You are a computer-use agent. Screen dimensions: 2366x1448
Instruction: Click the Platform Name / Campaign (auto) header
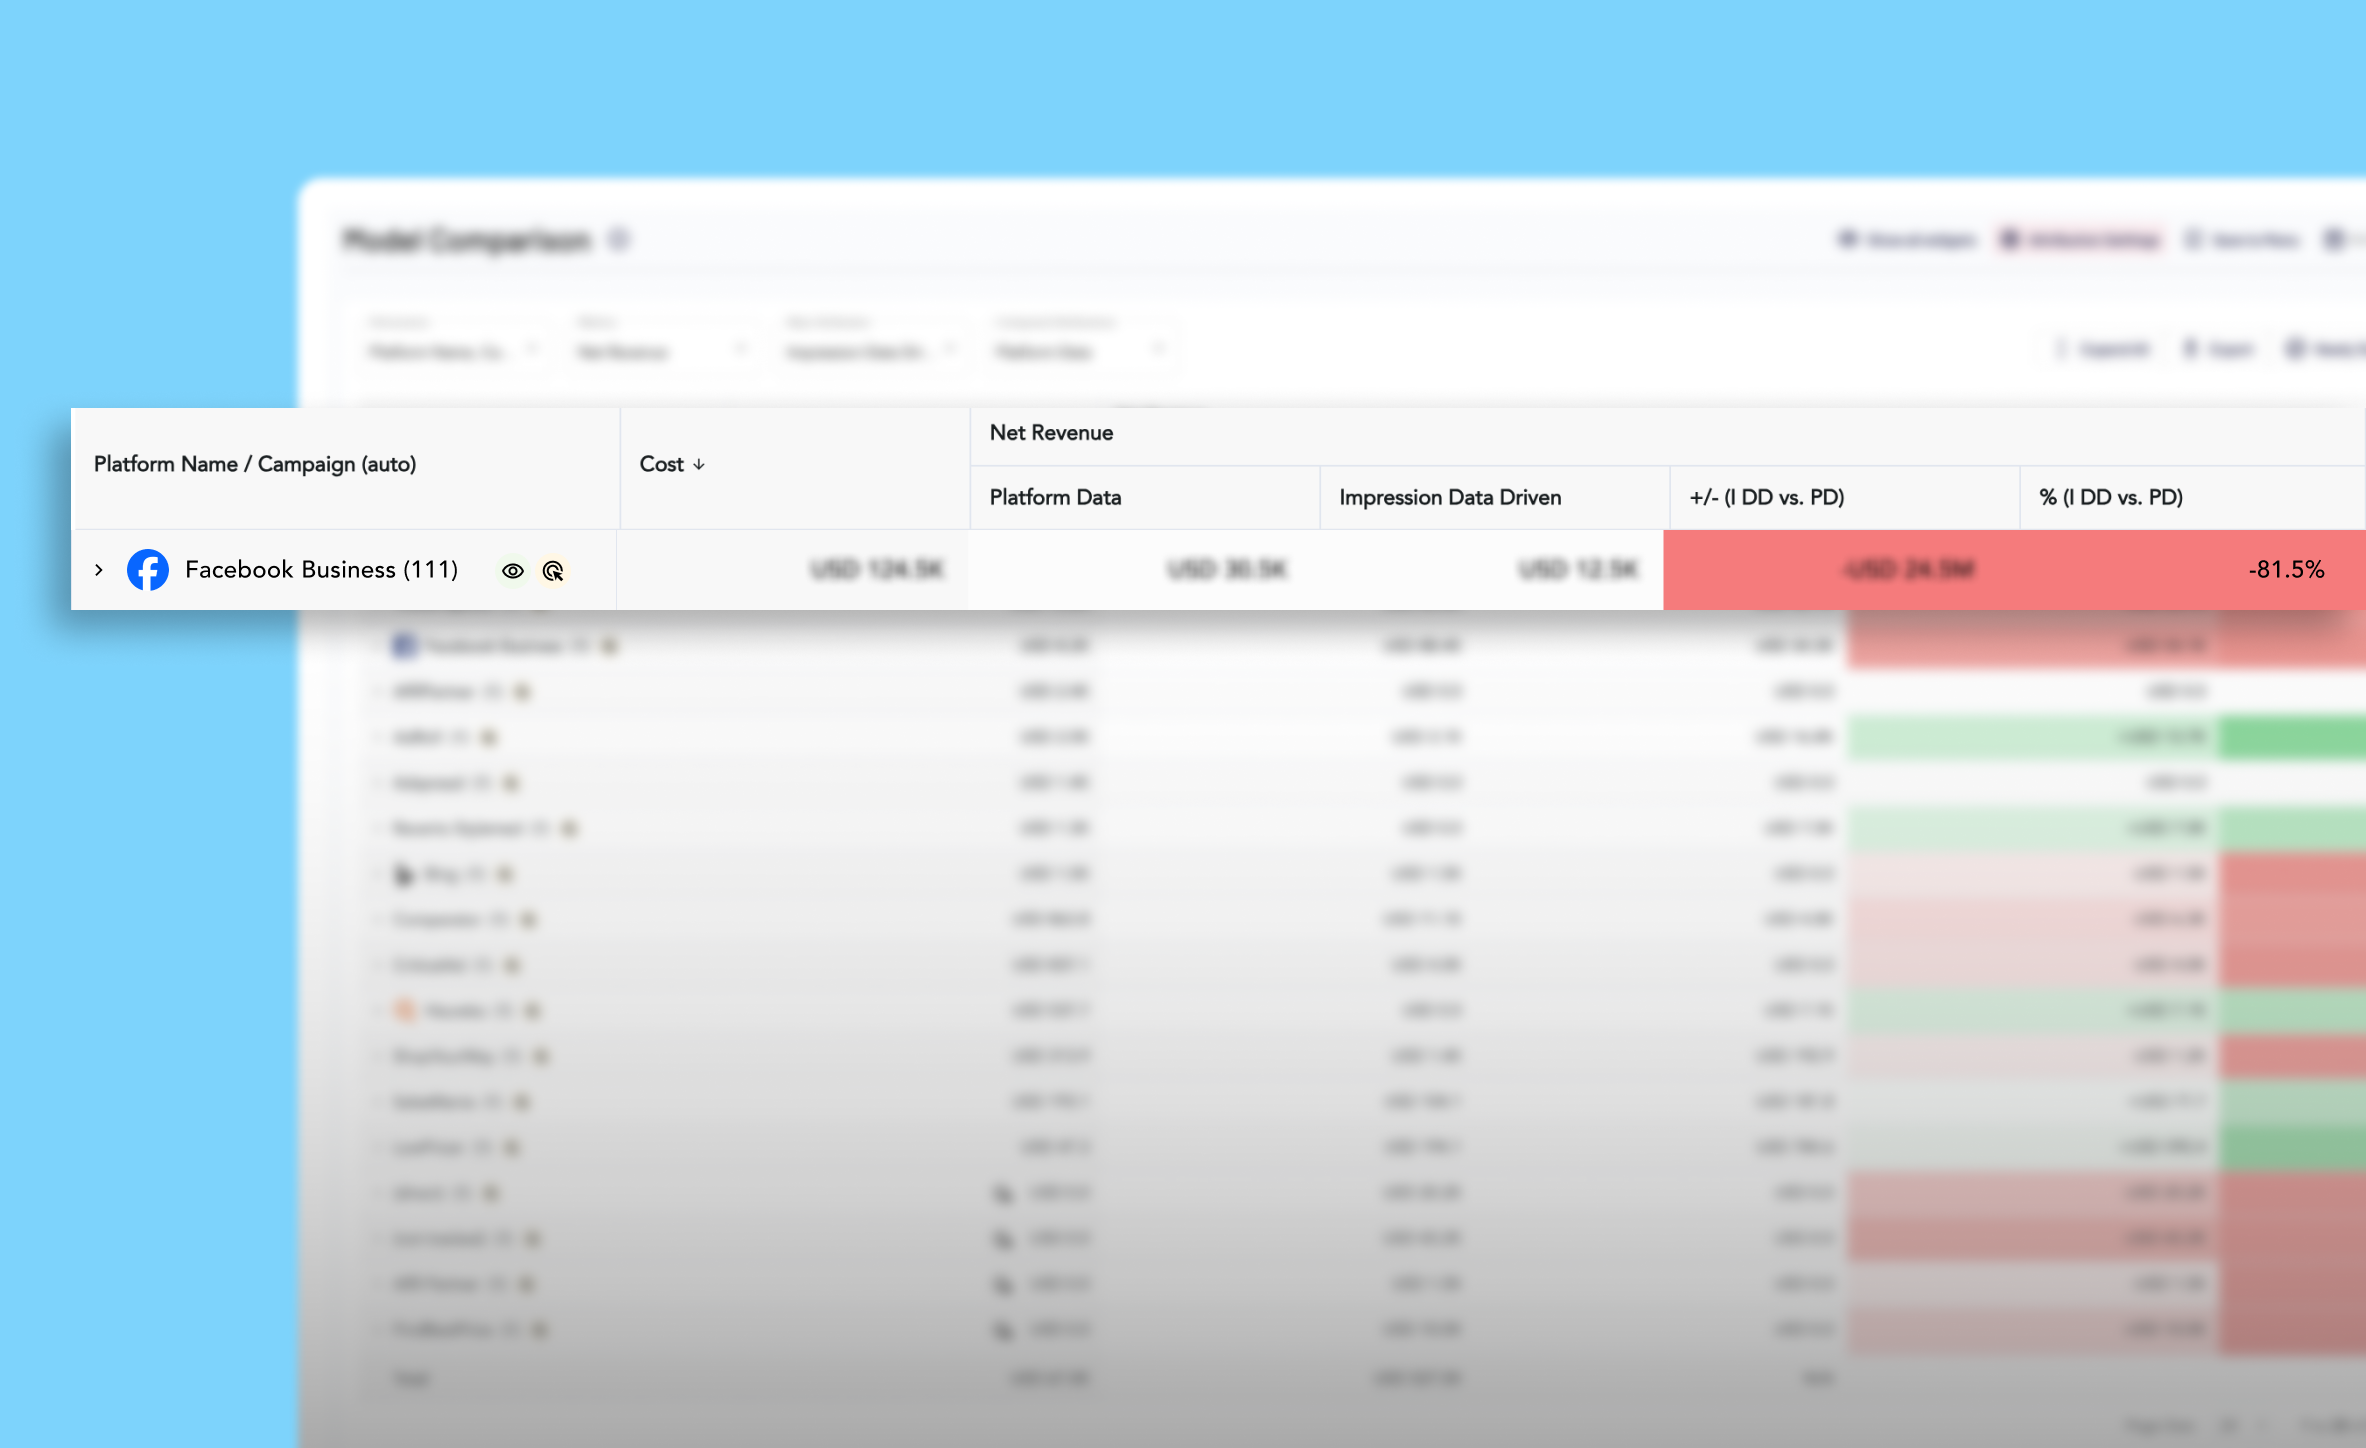pyautogui.click(x=255, y=464)
